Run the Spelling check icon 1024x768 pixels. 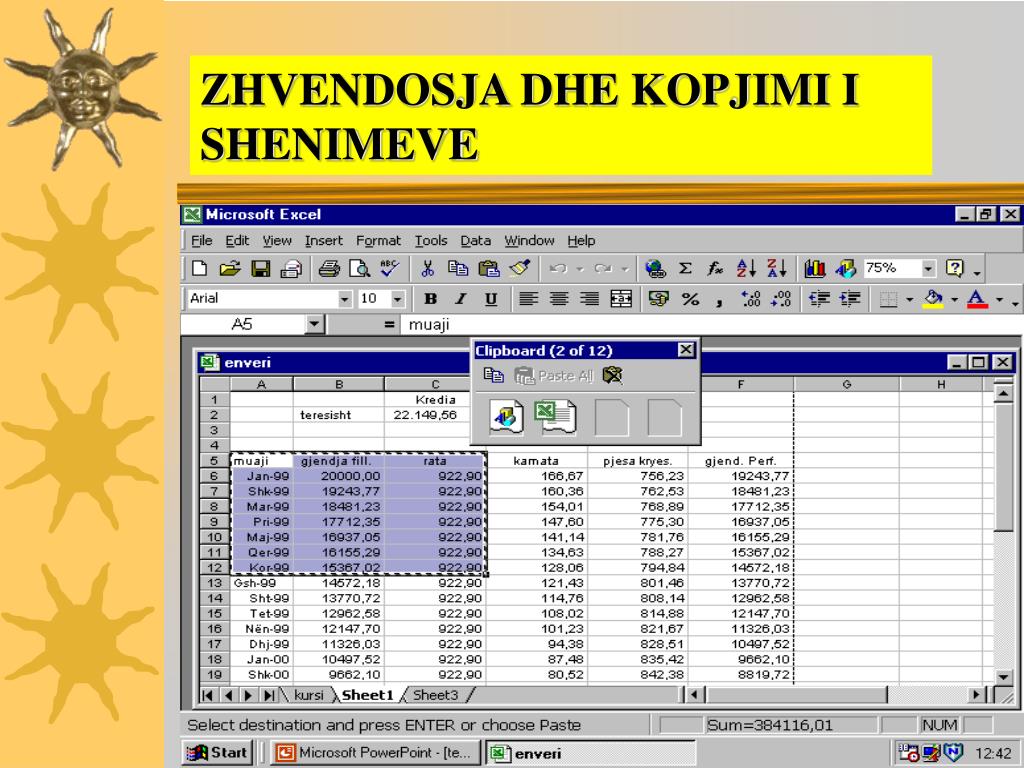tap(389, 268)
